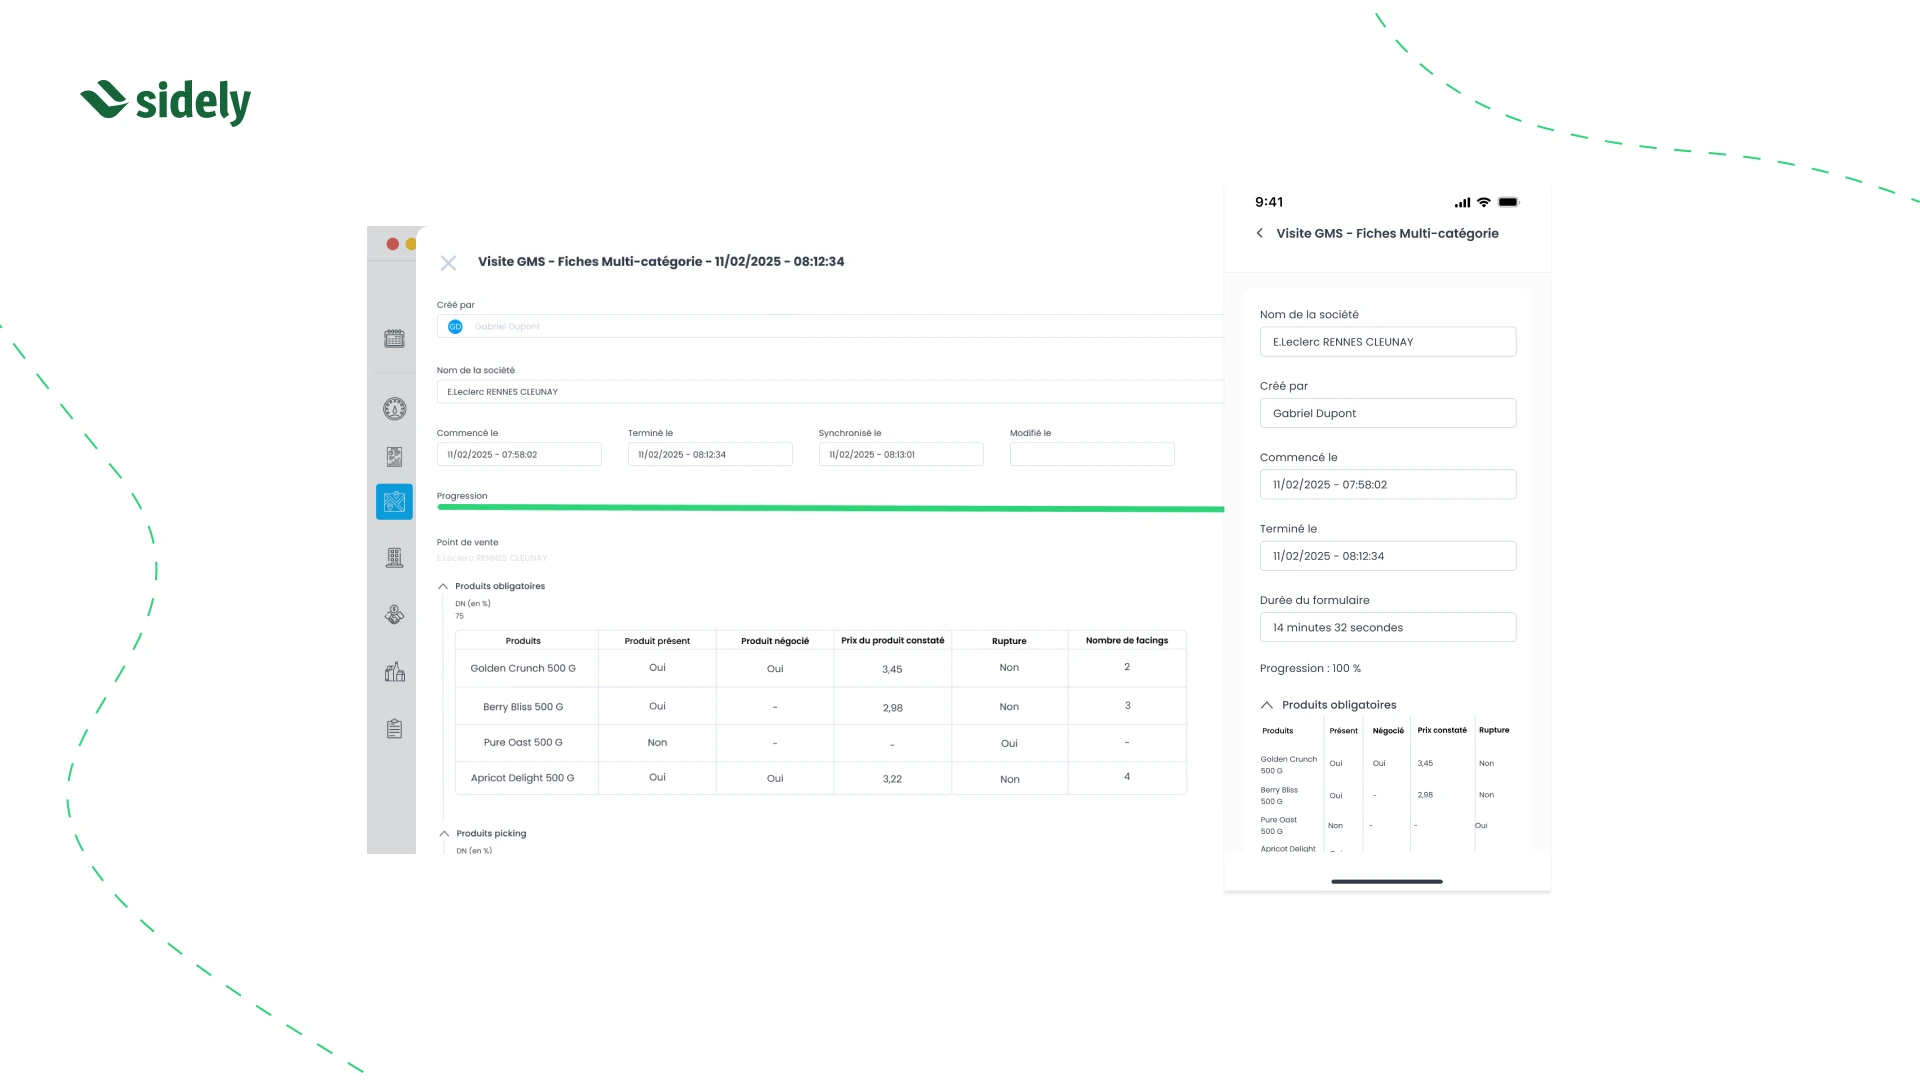The height and width of the screenshot is (1080, 1920).
Task: Click the green Progression bar
Action: click(830, 508)
